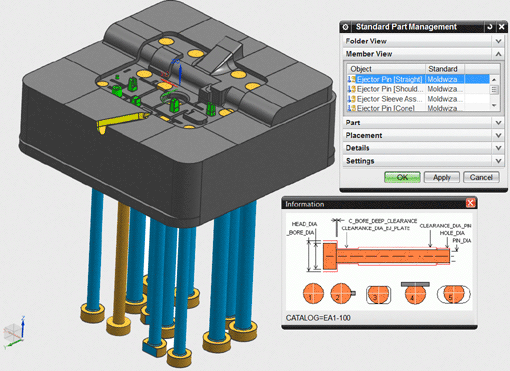
Task: Expand the Settings section
Action: point(498,161)
